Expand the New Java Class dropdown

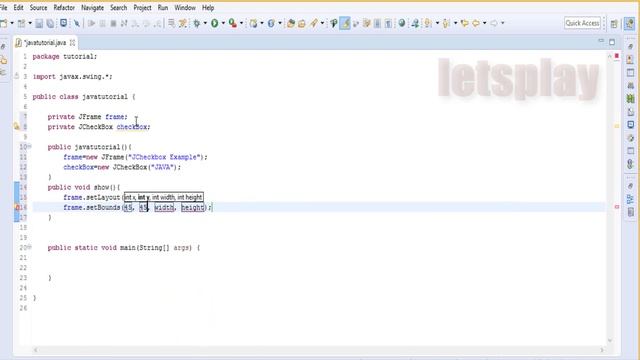pyautogui.click(x=280, y=23)
